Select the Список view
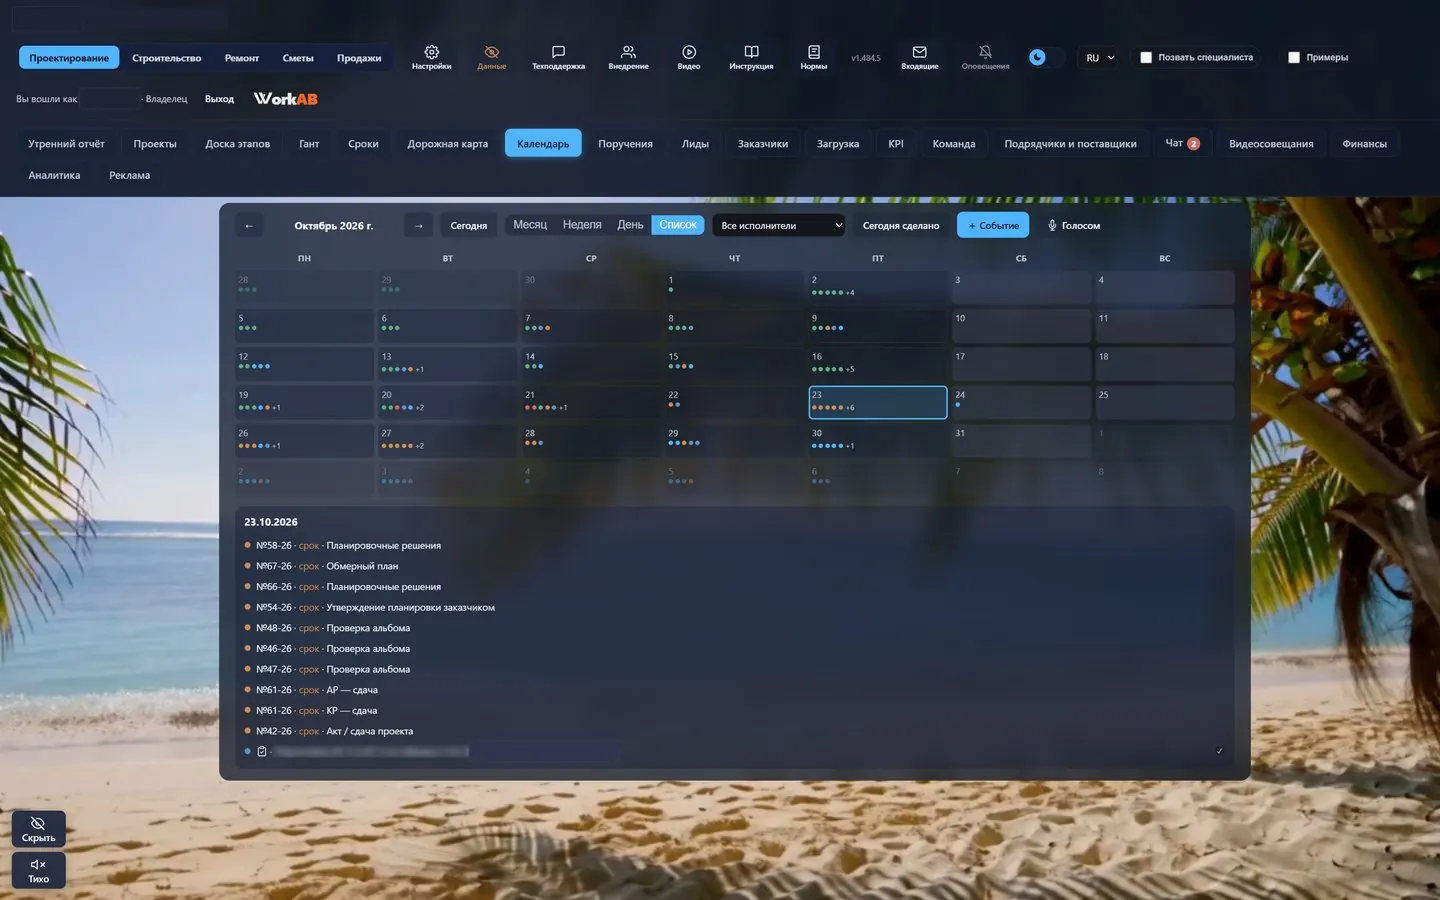The height and width of the screenshot is (900, 1440). click(x=678, y=225)
